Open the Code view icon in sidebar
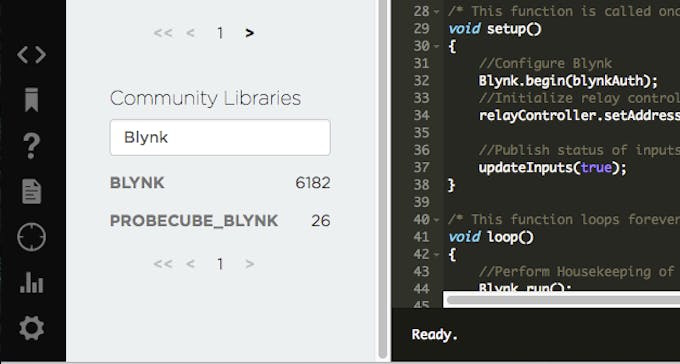 point(32,55)
